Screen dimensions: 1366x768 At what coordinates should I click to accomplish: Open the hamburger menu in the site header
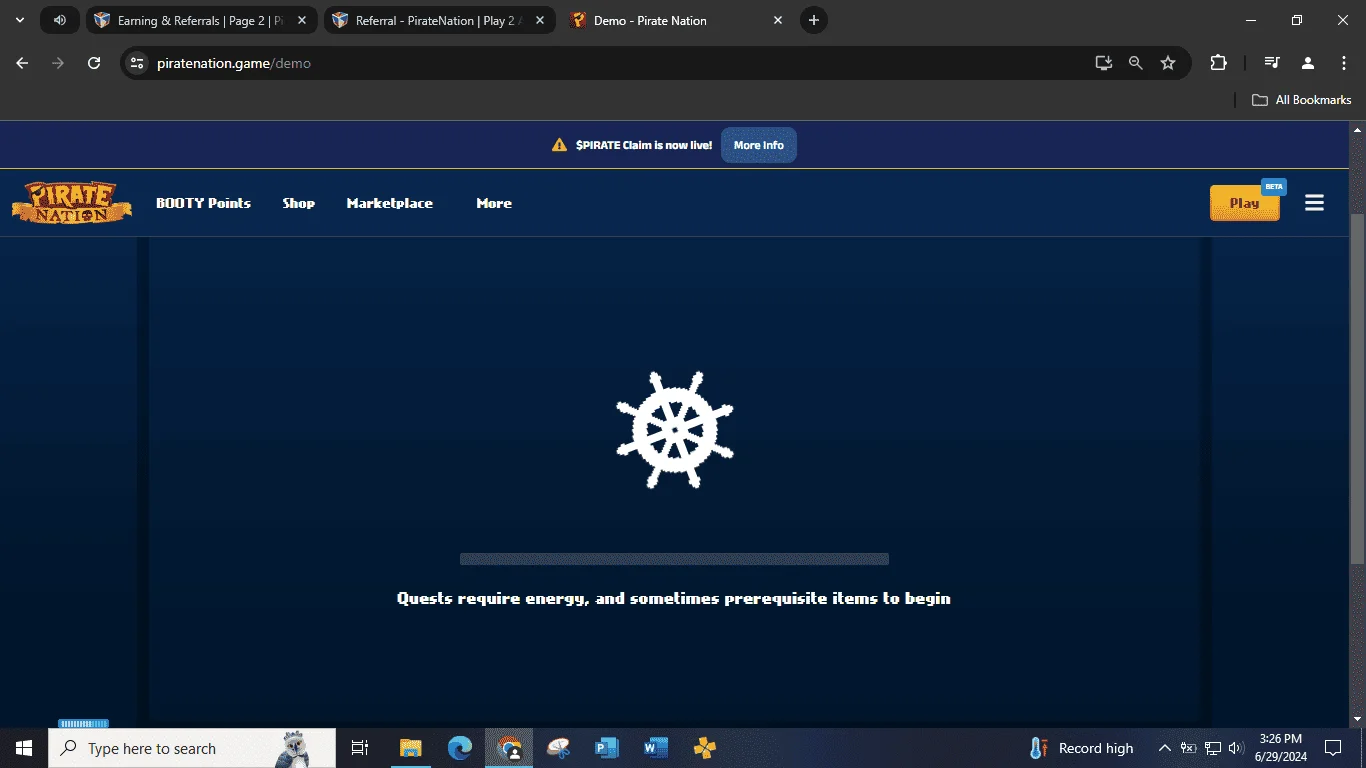click(x=1314, y=203)
